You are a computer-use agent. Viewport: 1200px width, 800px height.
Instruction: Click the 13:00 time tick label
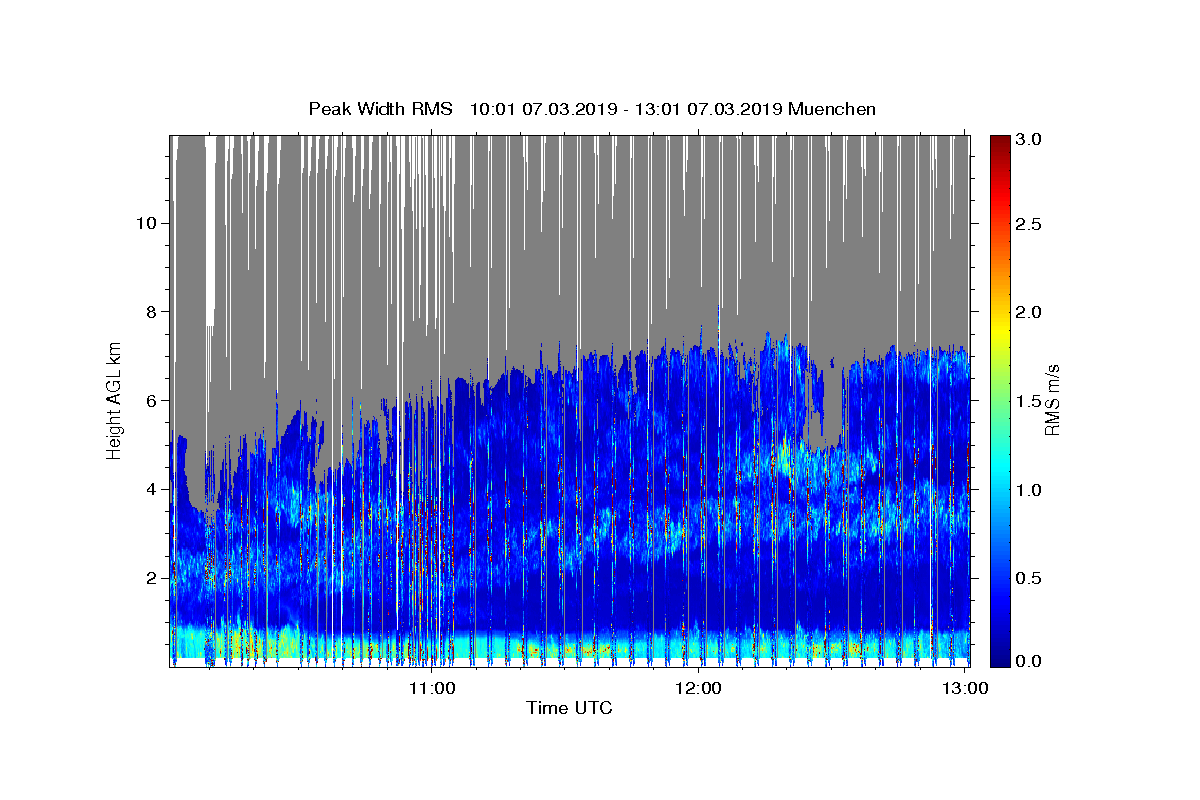[x=964, y=688]
